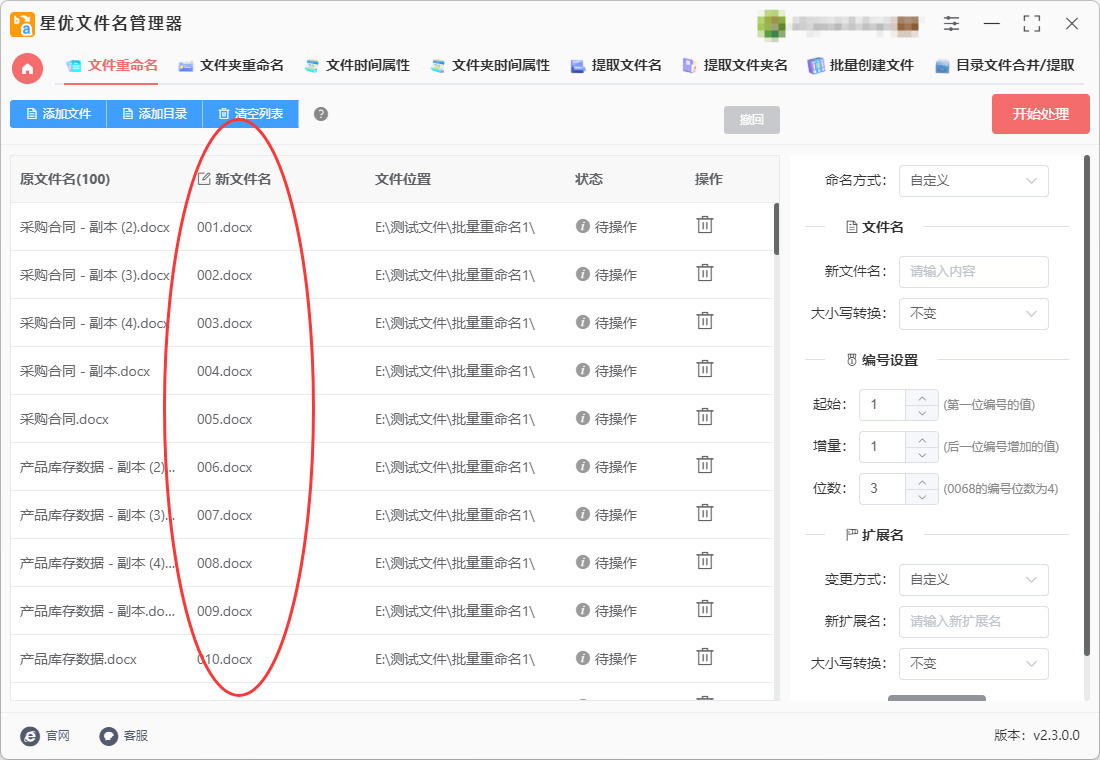Click the edit pencil icon beside 新文件名
This screenshot has height=760, width=1100.
204,179
